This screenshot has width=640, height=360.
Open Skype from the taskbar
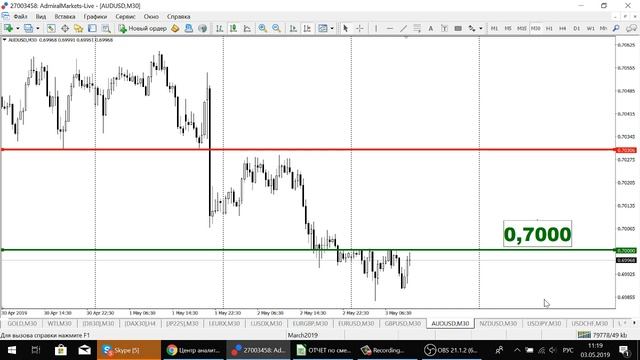coord(129,350)
